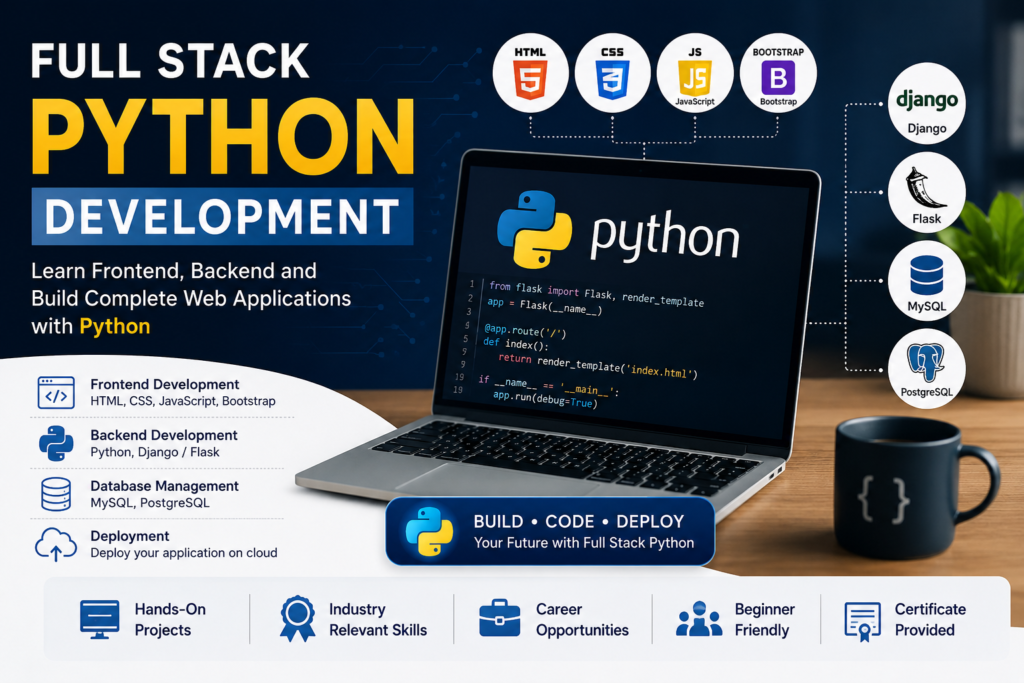Click the Bootstrap B icon
This screenshot has width=1024, height=683.
point(778,78)
